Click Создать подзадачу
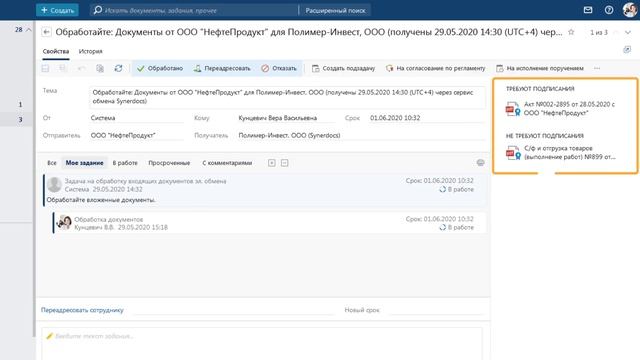The height and width of the screenshot is (360, 640). pos(343,68)
